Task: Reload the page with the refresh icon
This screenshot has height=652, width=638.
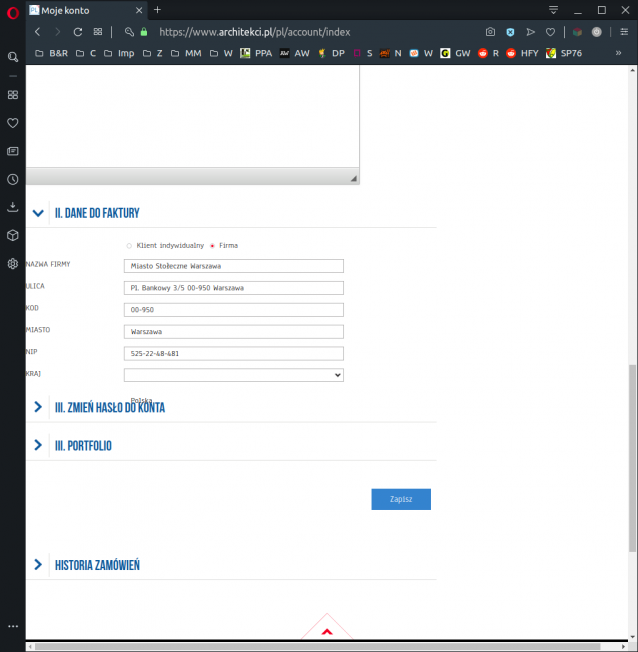Action: pos(77,32)
